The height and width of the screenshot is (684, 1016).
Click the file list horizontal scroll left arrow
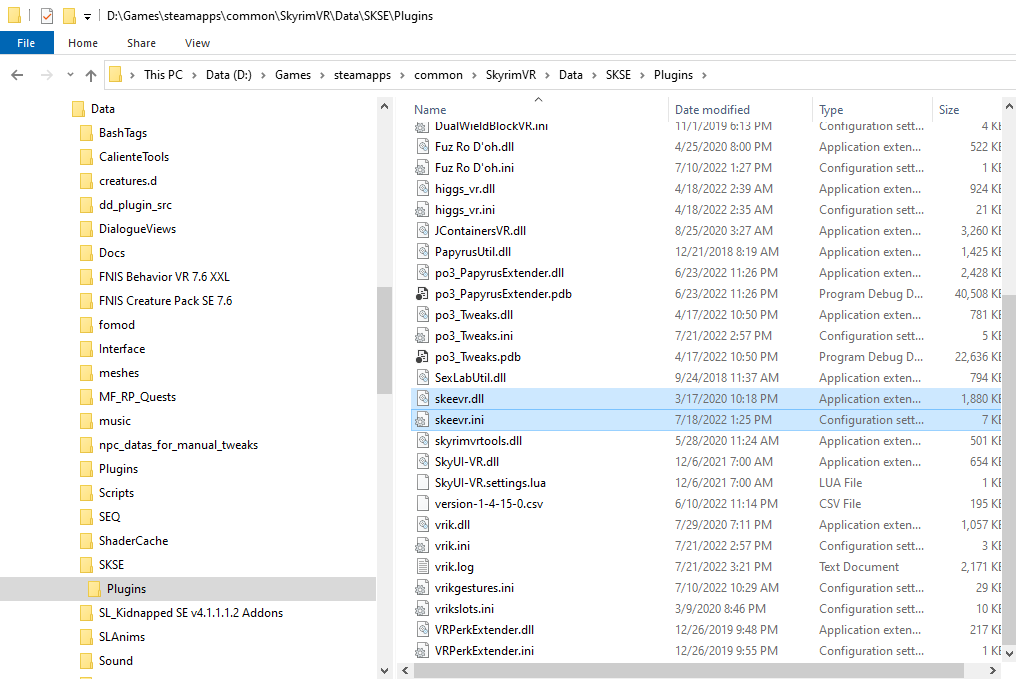405,670
